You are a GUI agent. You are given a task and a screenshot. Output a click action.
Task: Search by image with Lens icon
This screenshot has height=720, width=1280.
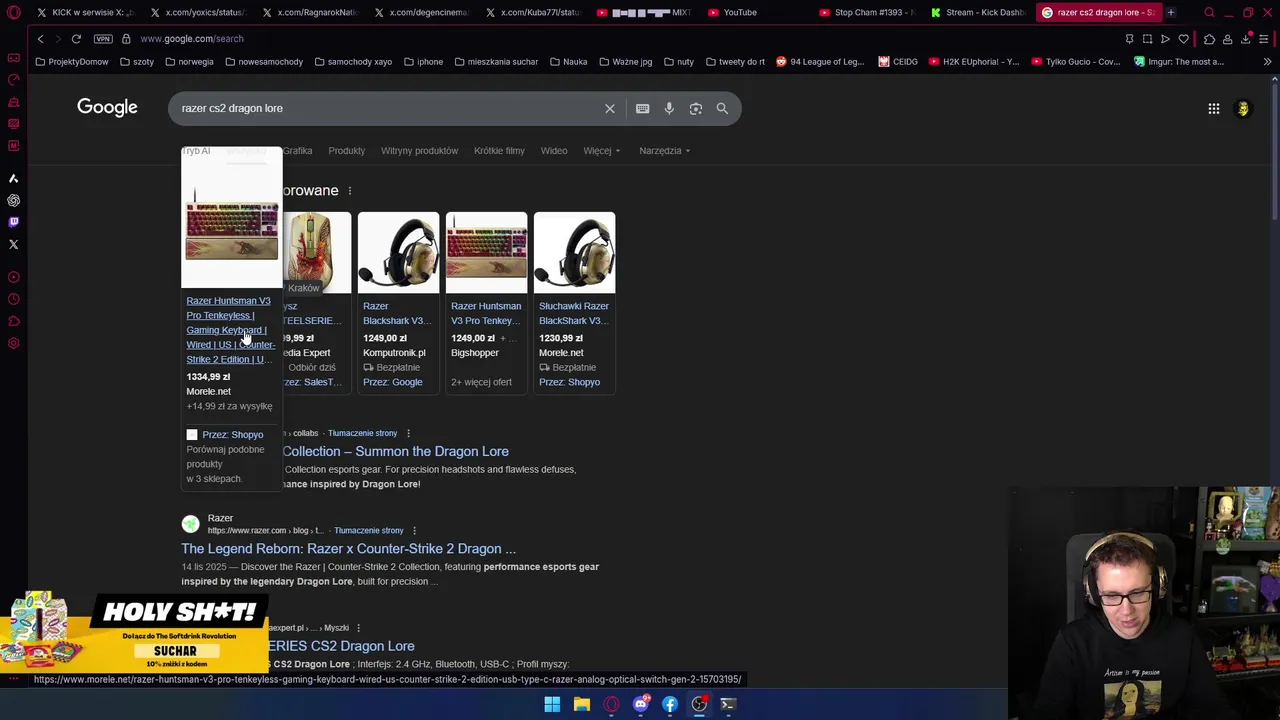point(696,108)
